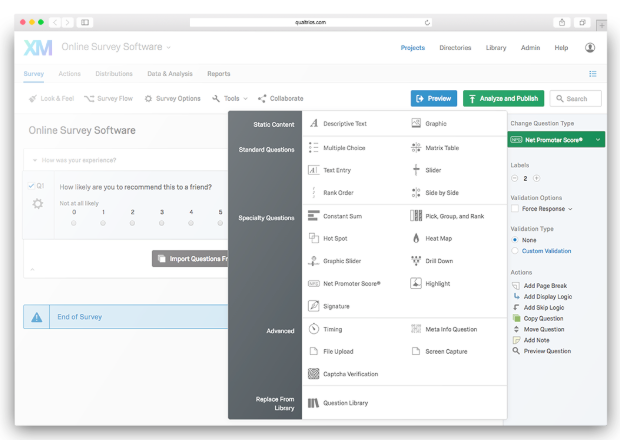Increase the Labels count

(537, 178)
